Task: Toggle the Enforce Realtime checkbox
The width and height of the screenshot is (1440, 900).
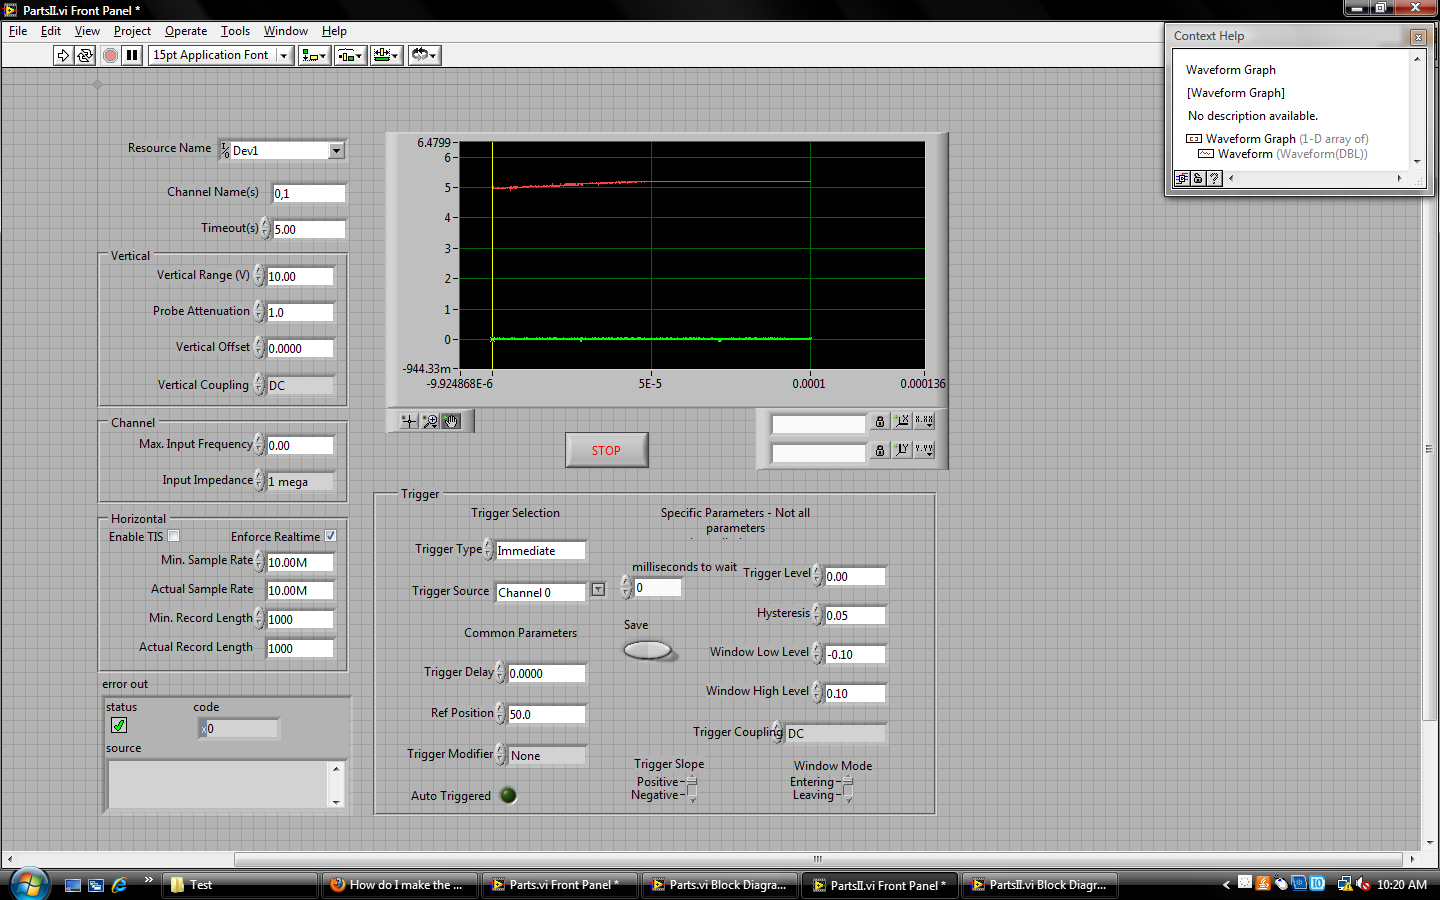Action: click(330, 536)
